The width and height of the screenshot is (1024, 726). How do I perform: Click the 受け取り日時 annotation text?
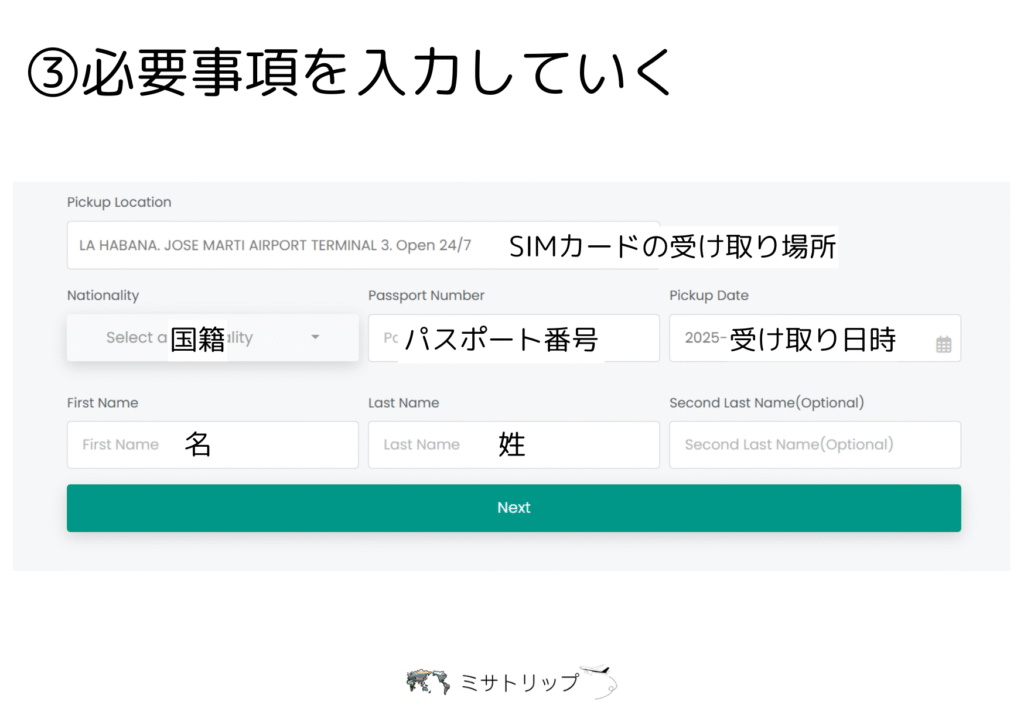812,340
